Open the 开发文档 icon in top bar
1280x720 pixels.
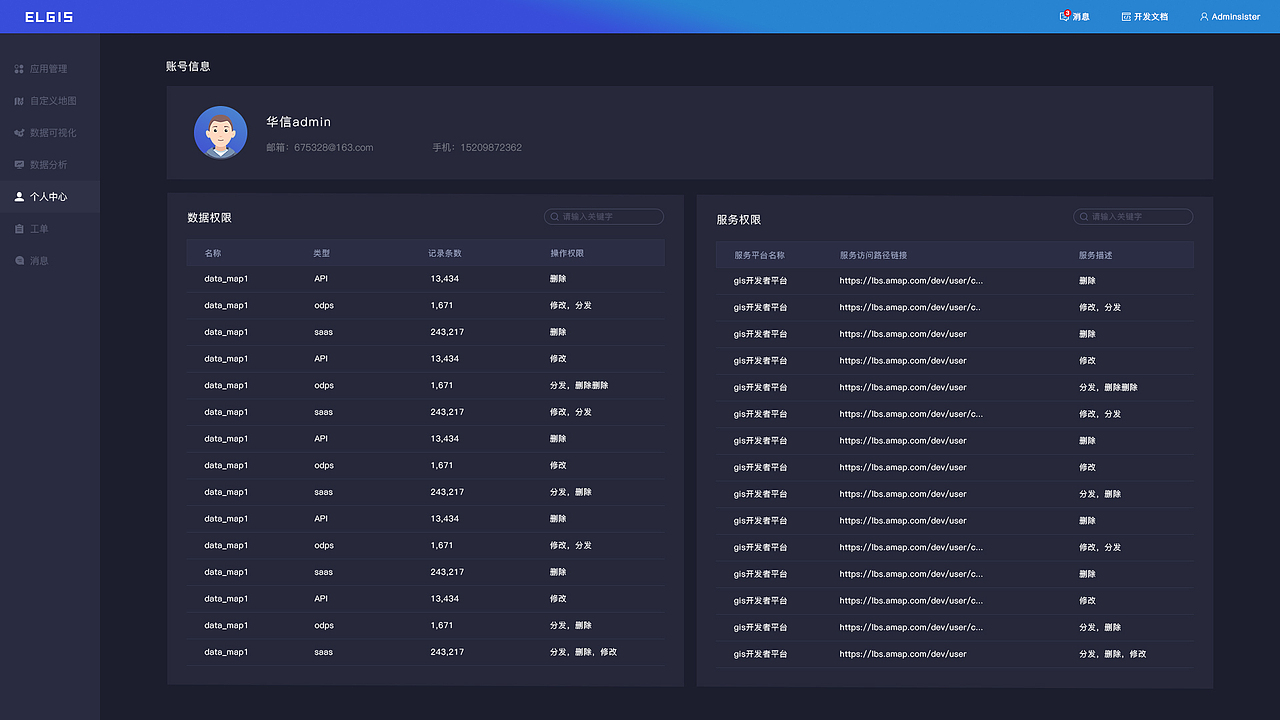1126,17
